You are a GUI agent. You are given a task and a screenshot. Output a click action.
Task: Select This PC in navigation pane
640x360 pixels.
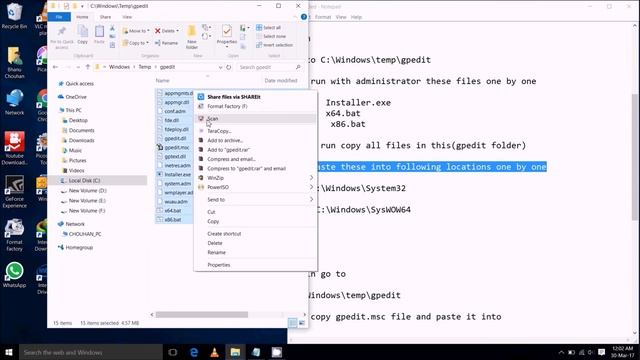[x=73, y=110]
